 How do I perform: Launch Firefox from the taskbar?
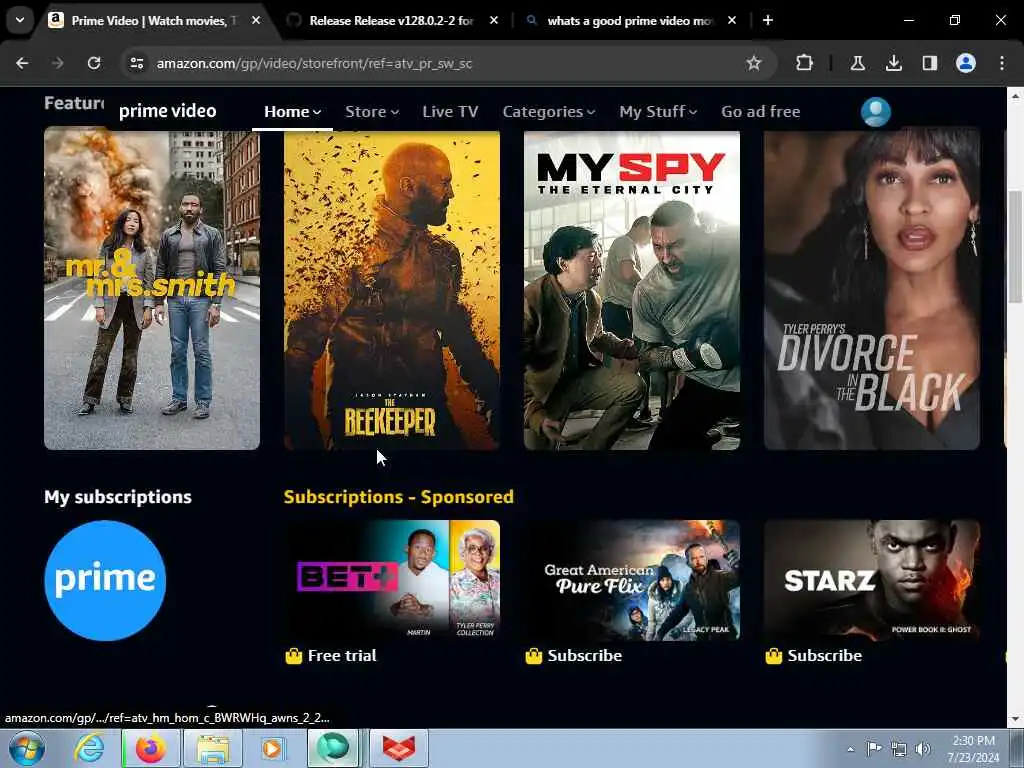coord(150,748)
